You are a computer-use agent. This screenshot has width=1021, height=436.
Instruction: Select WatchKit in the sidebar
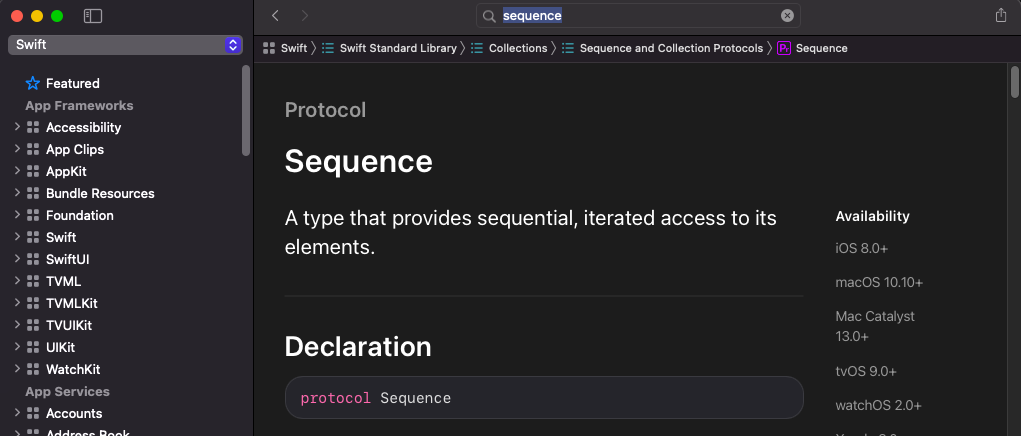click(72, 369)
